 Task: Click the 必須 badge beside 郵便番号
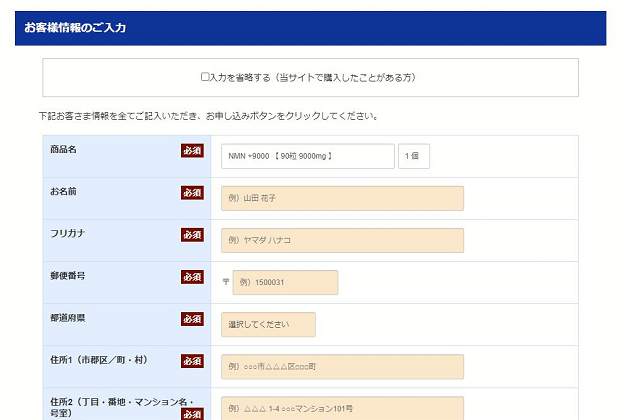point(192,277)
